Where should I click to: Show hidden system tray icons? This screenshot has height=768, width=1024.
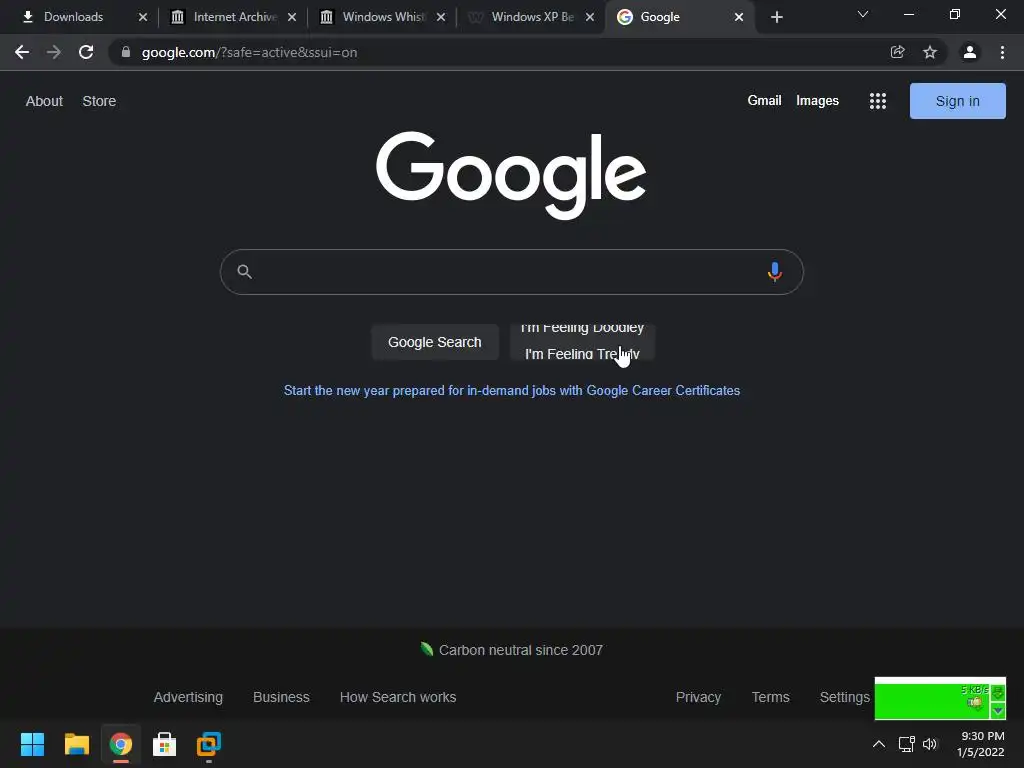point(879,744)
